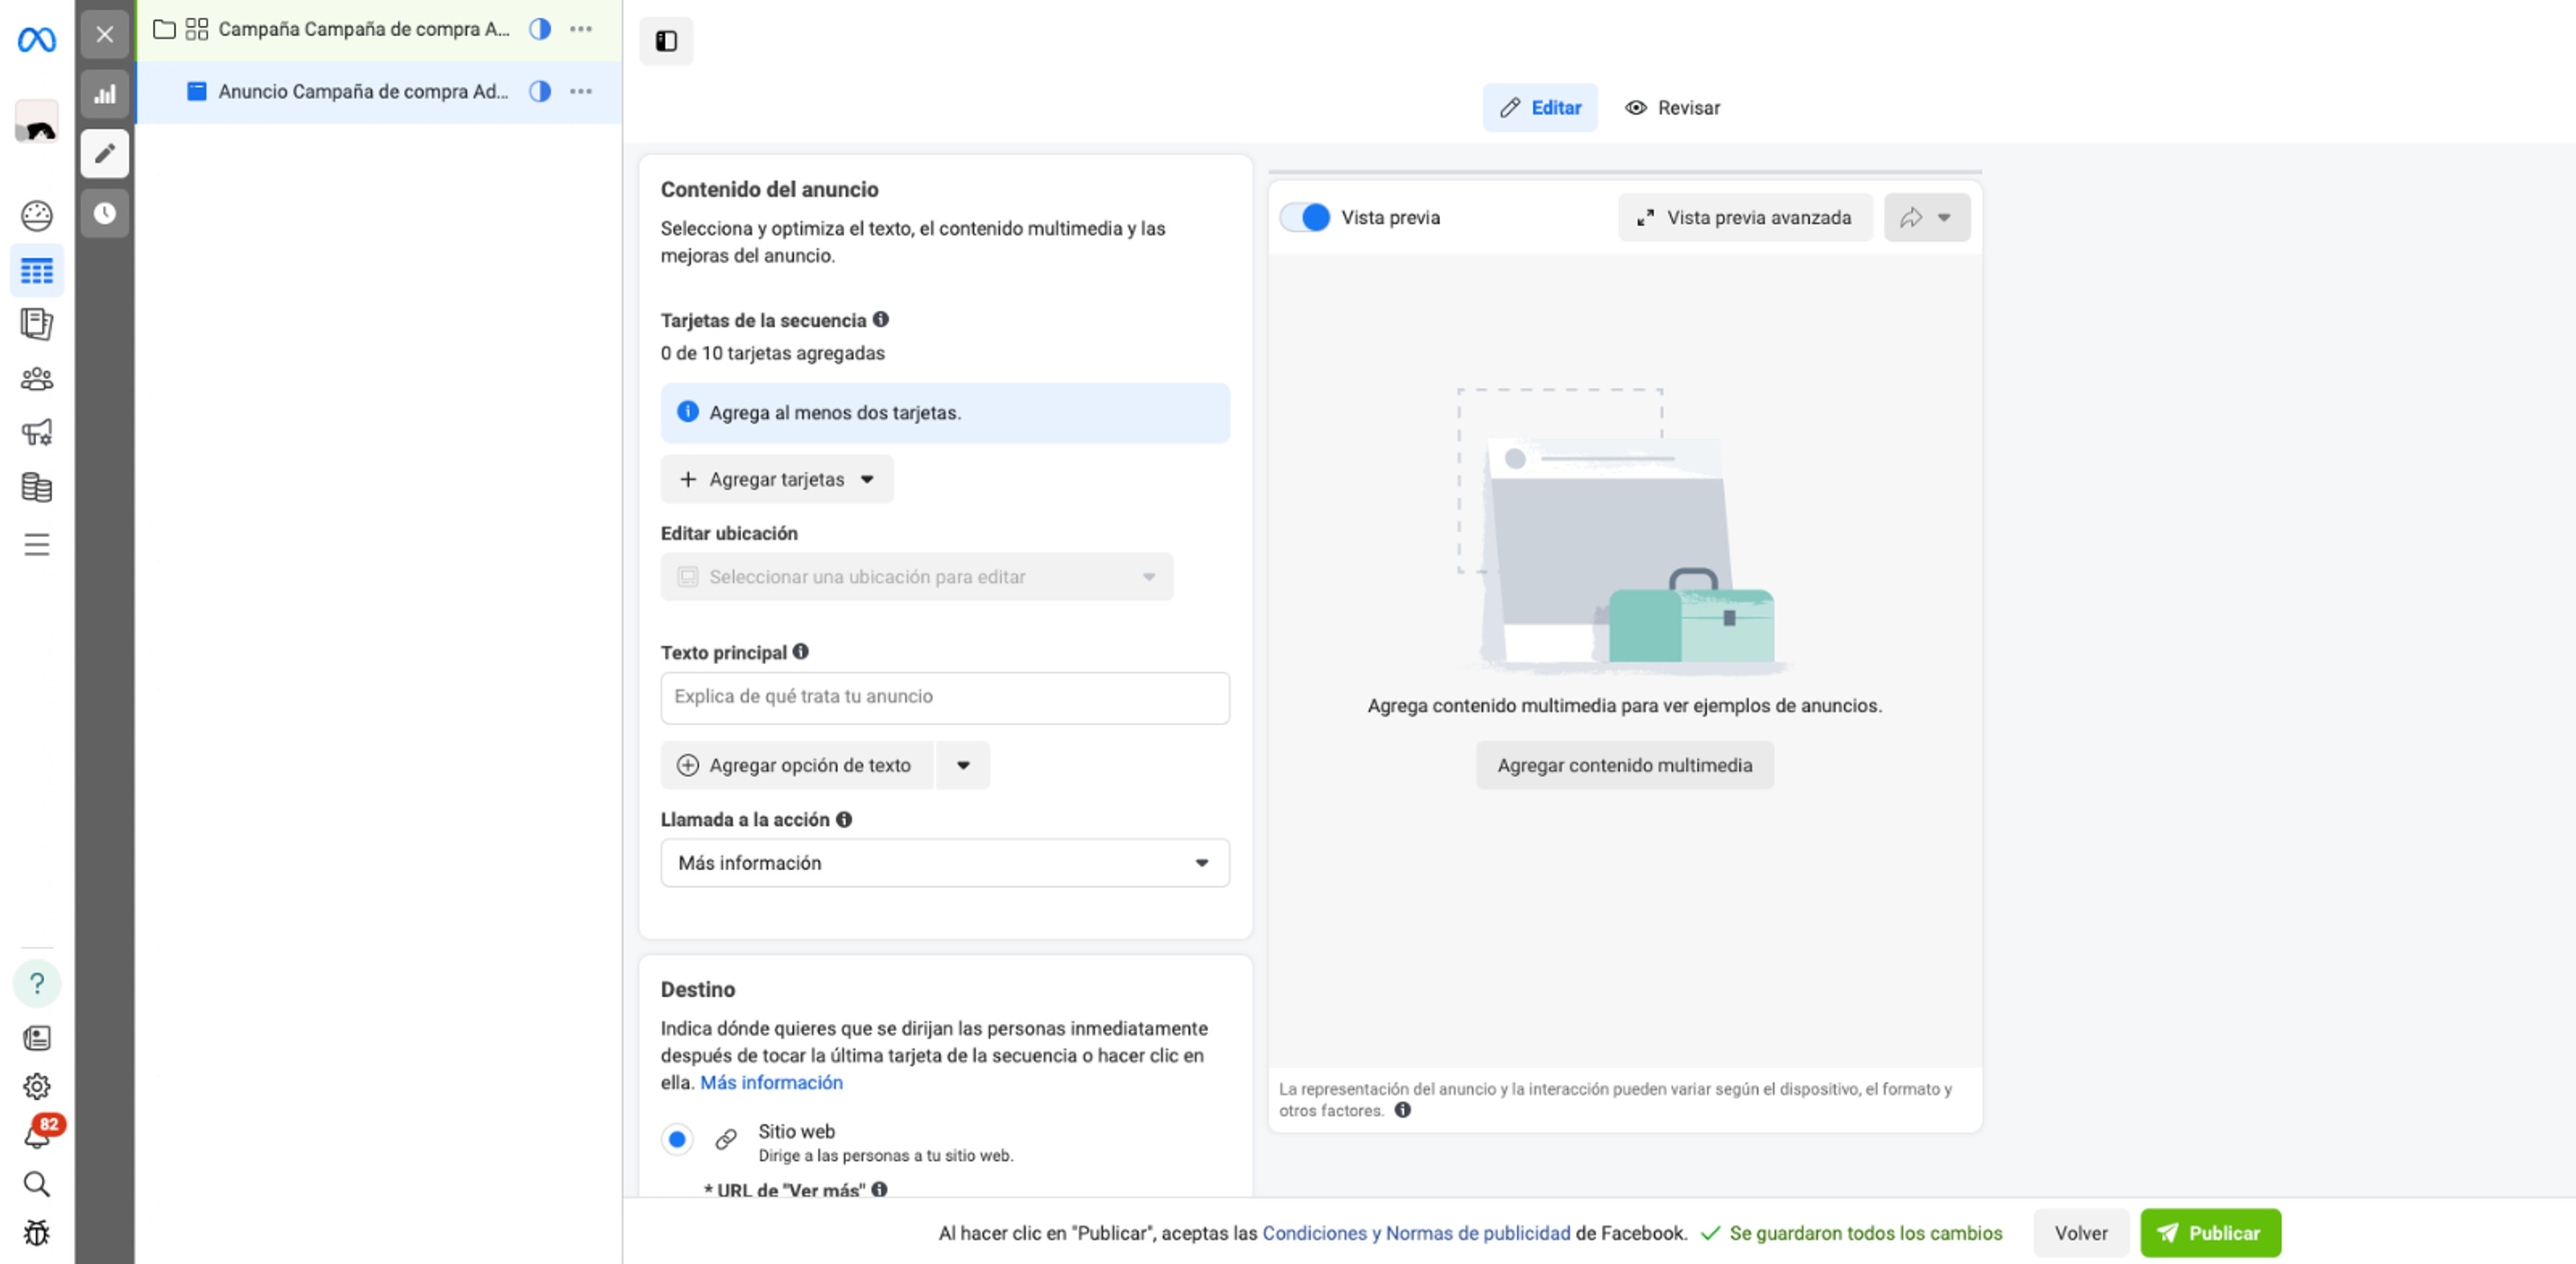Open the billing coins stack icon
Image resolution: width=2576 pixels, height=1264 pixels.
[37, 488]
